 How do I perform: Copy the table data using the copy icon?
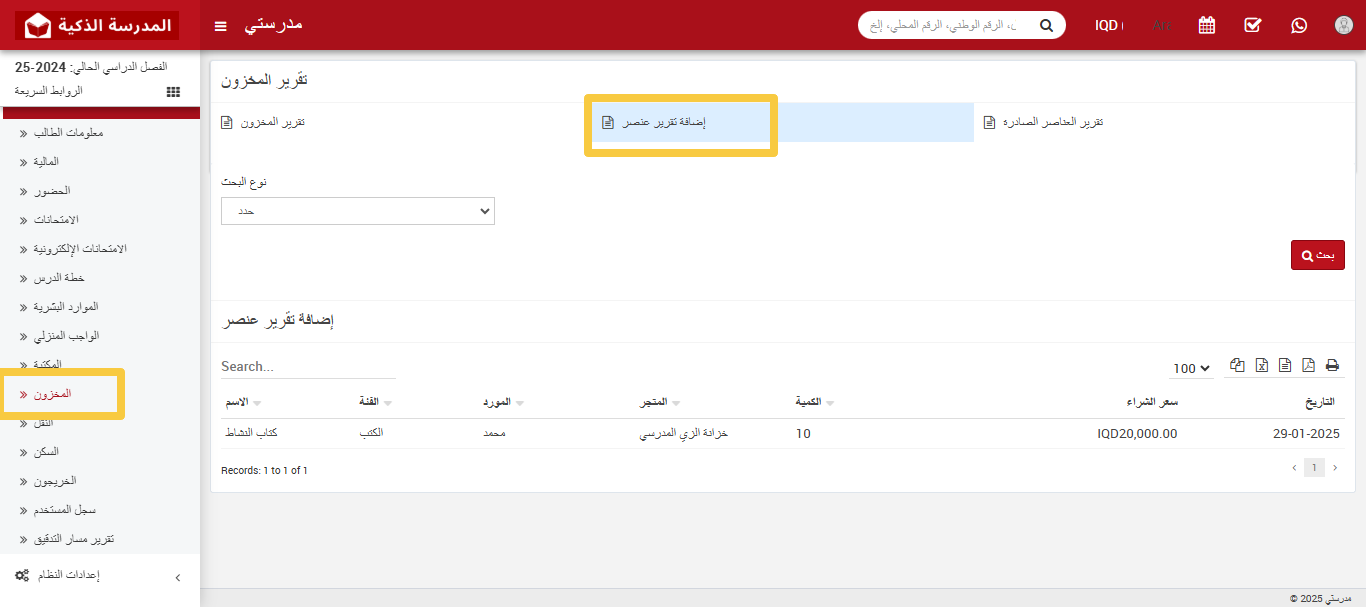(x=1237, y=365)
